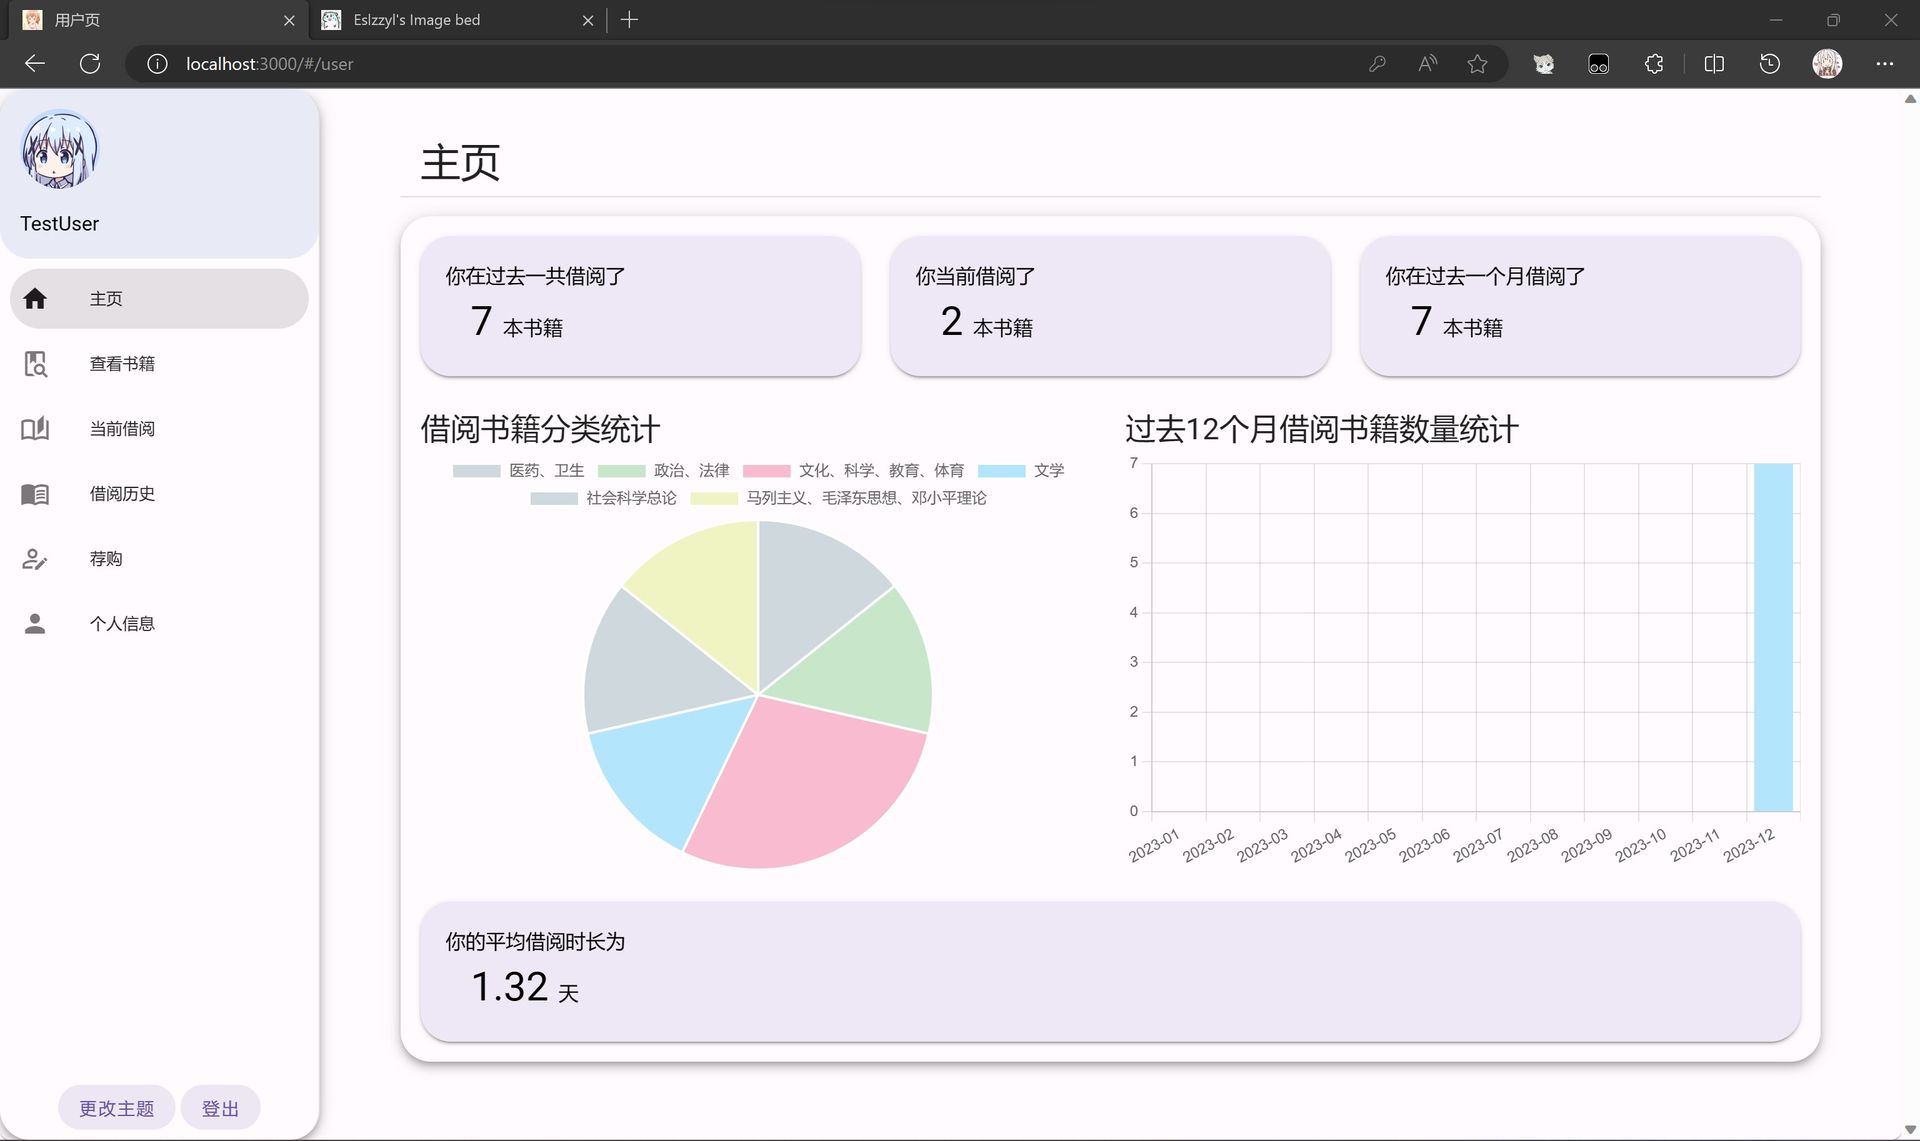
Task: Click the cat extension icon in the toolbar
Action: pyautogui.click(x=1544, y=64)
